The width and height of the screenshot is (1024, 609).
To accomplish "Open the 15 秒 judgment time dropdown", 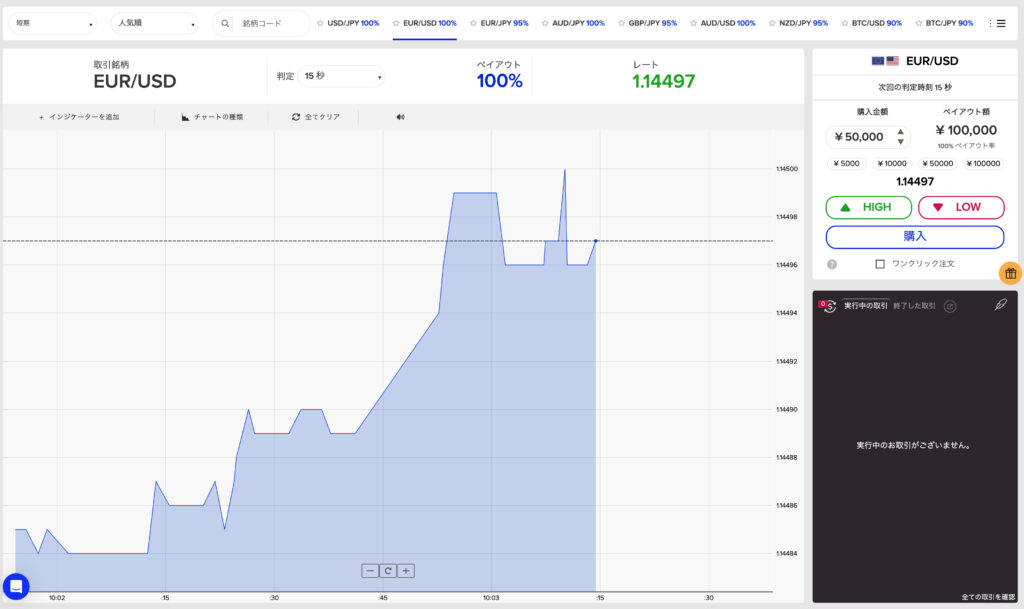I will (x=341, y=76).
